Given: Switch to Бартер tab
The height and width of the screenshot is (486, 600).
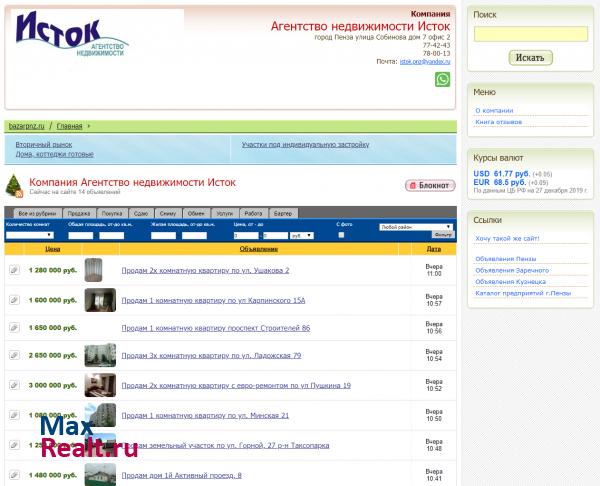Looking at the screenshot, I should point(283,213).
